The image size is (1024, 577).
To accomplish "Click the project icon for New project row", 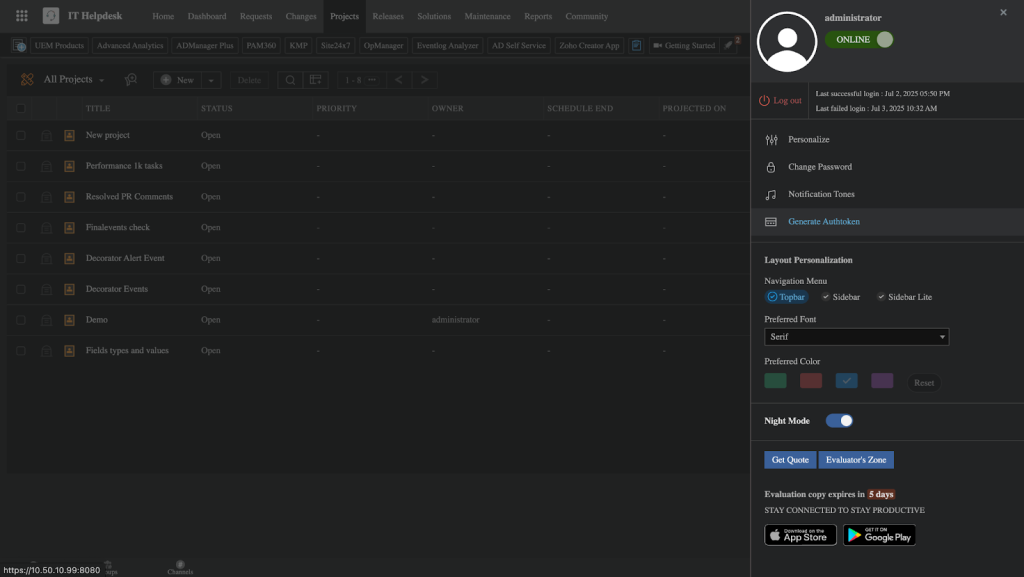I will [x=69, y=135].
